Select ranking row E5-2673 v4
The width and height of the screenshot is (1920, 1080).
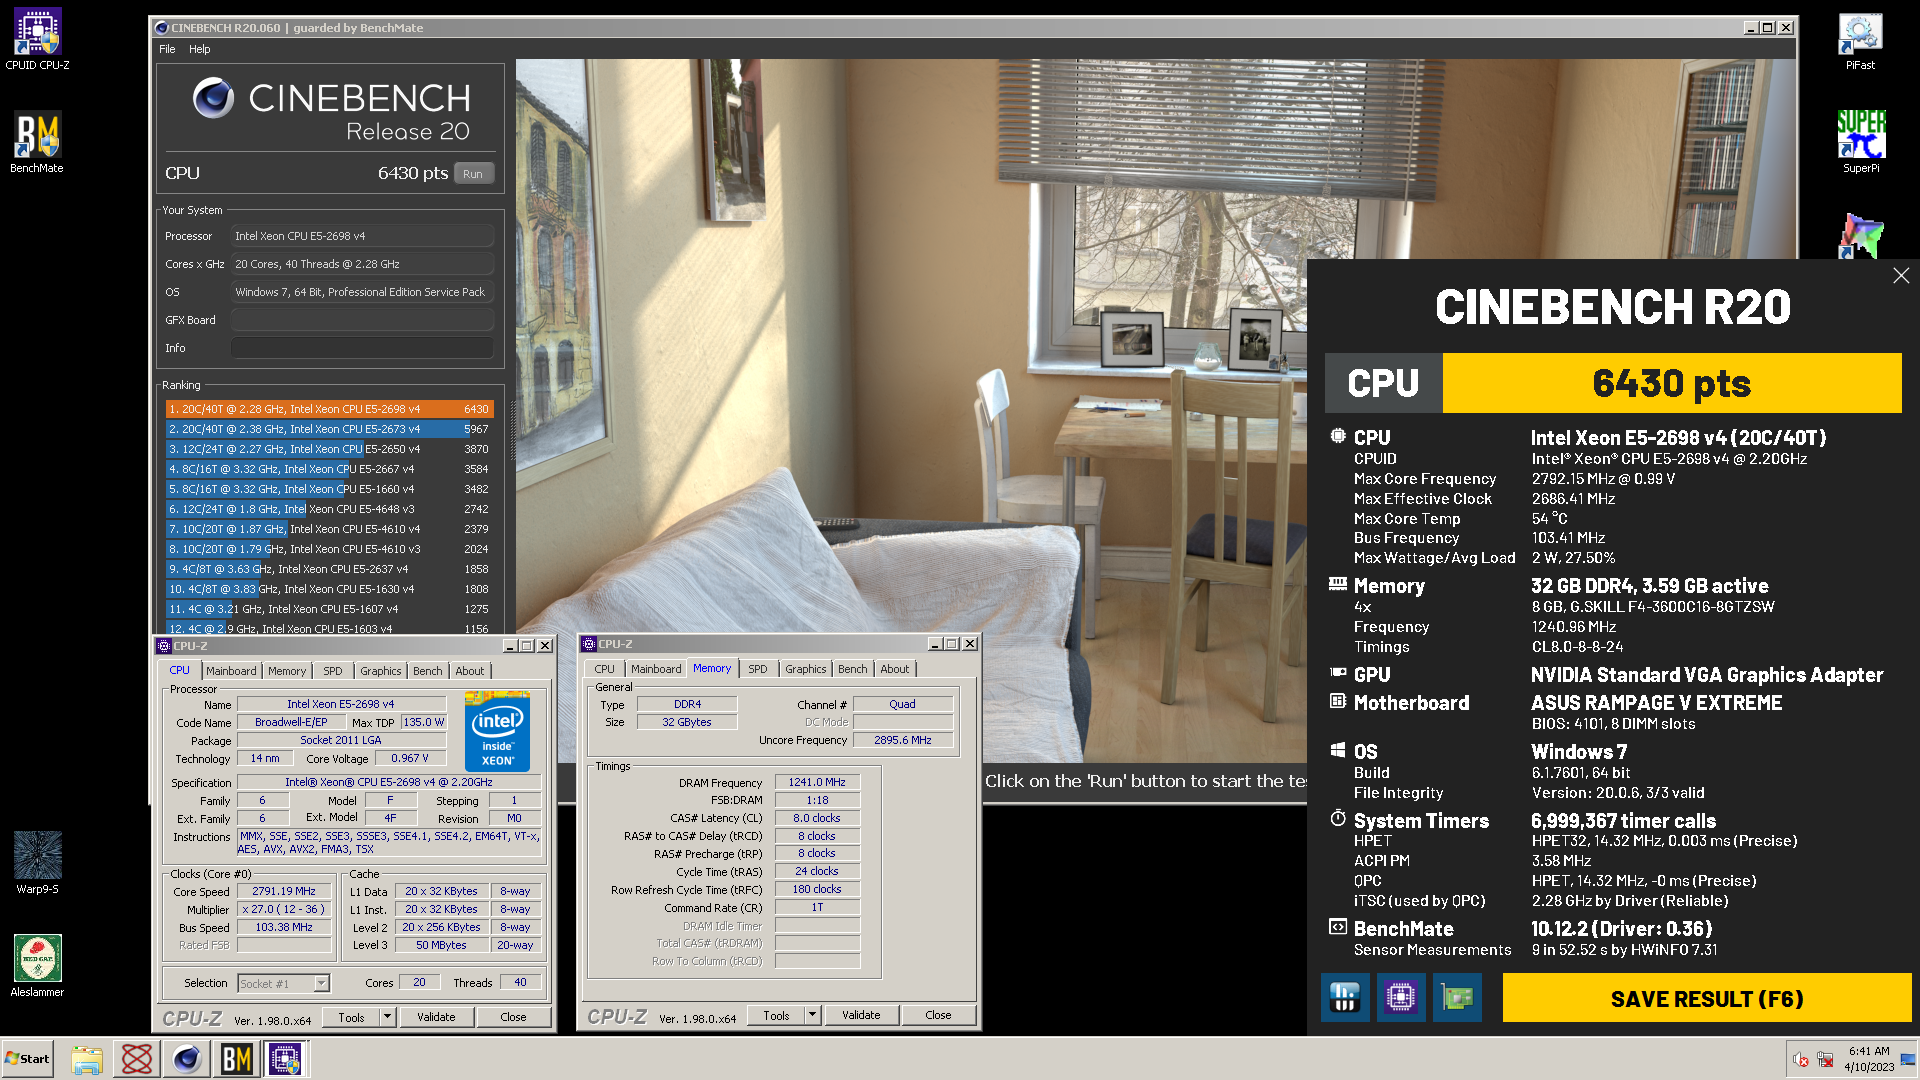click(x=329, y=429)
